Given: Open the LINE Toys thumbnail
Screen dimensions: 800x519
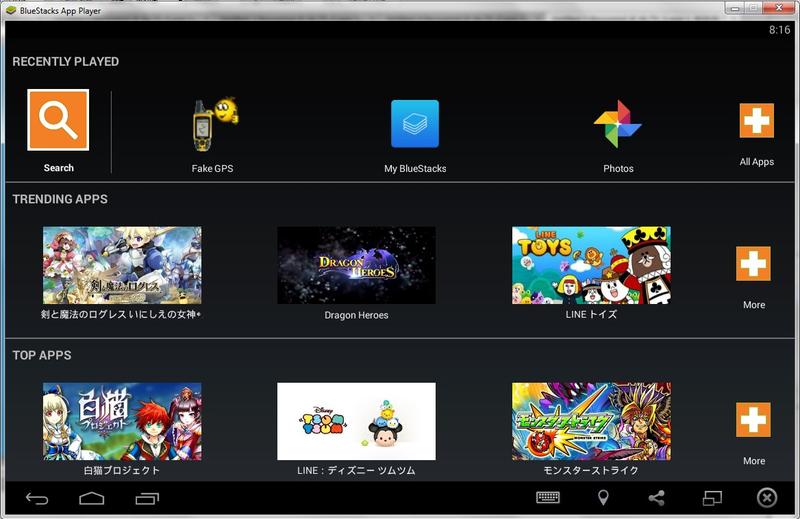Looking at the screenshot, I should click(x=591, y=265).
